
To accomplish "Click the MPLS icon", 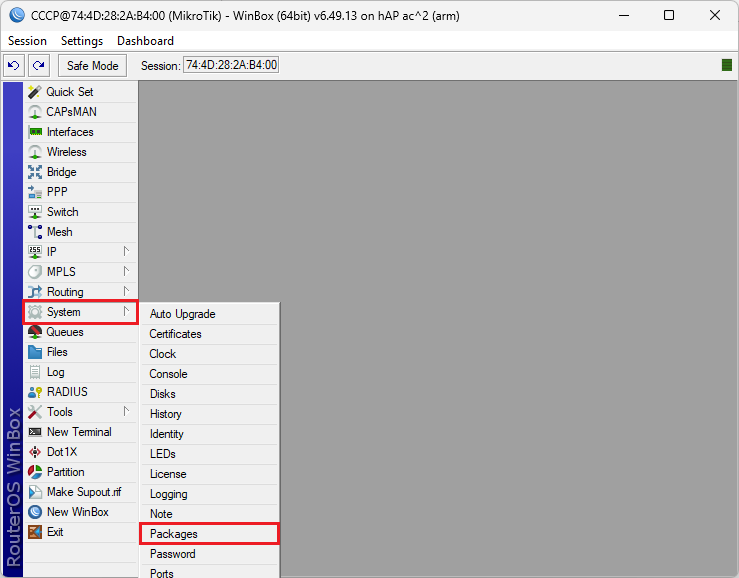I will [x=35, y=272].
